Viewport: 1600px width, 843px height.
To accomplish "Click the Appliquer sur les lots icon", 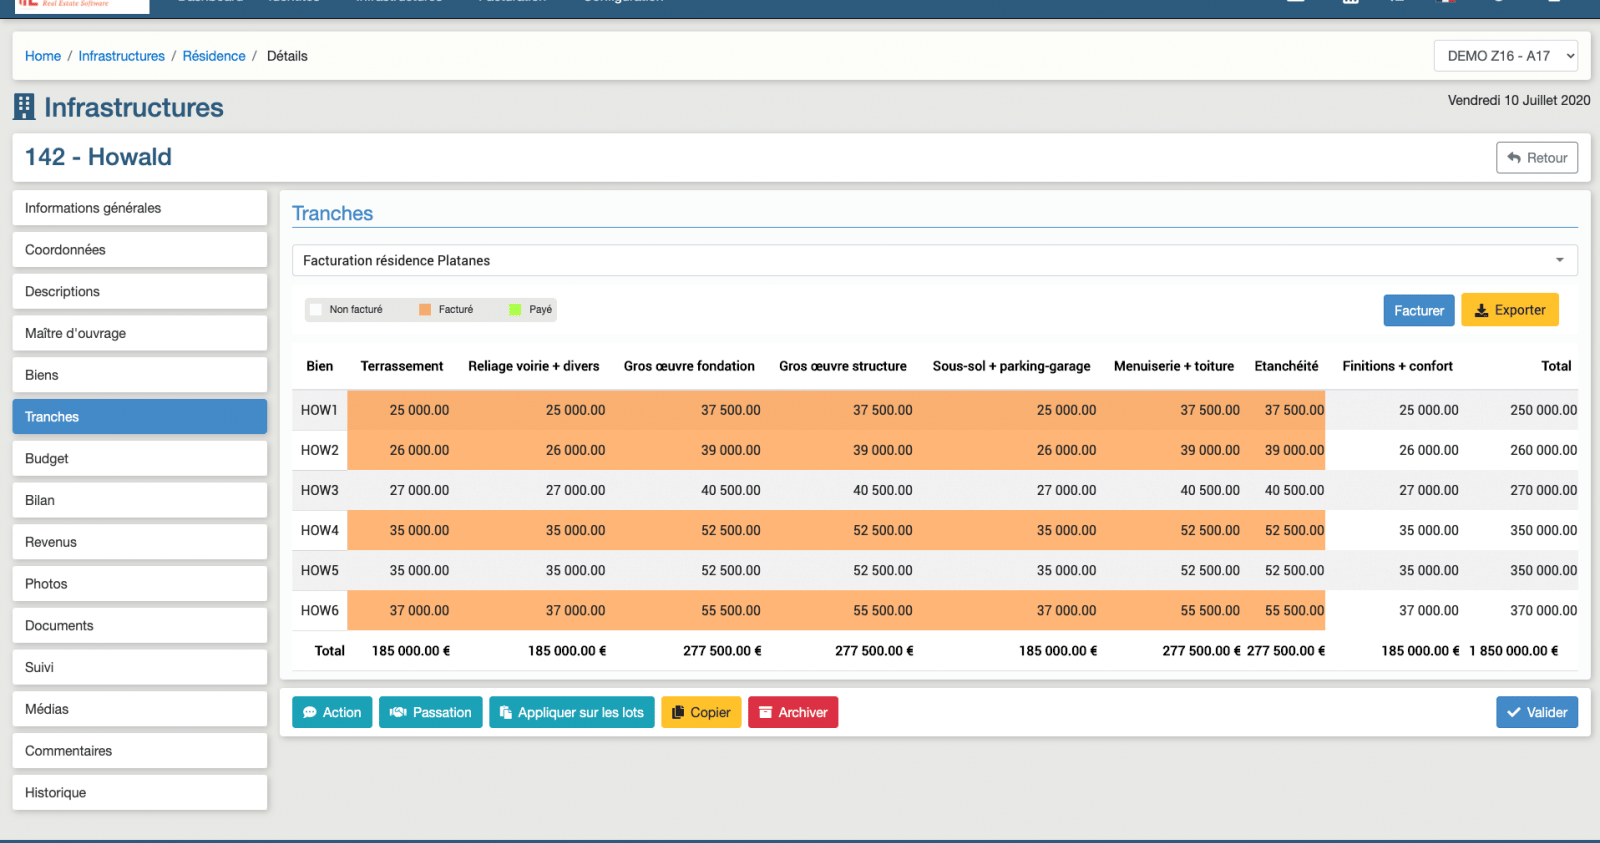I will click(x=506, y=713).
